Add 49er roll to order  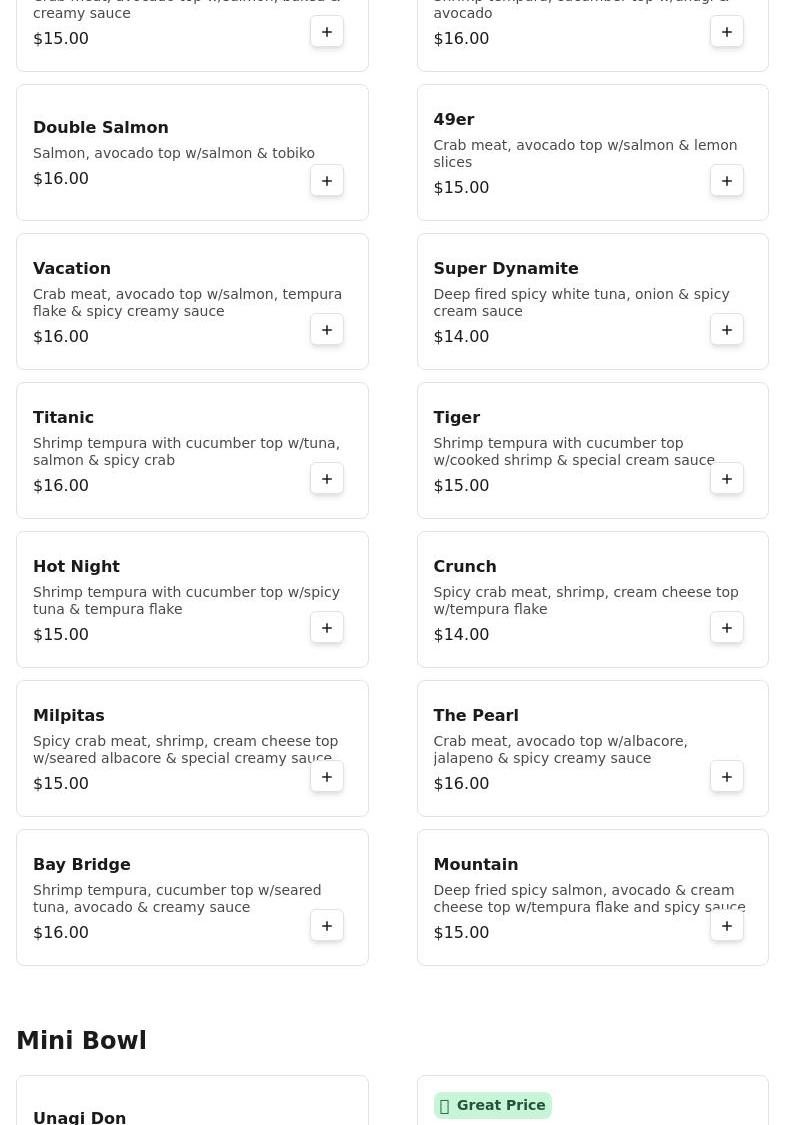727,181
